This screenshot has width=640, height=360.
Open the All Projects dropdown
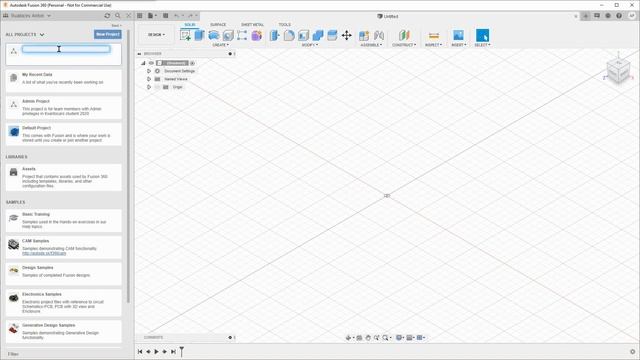tap(25, 35)
